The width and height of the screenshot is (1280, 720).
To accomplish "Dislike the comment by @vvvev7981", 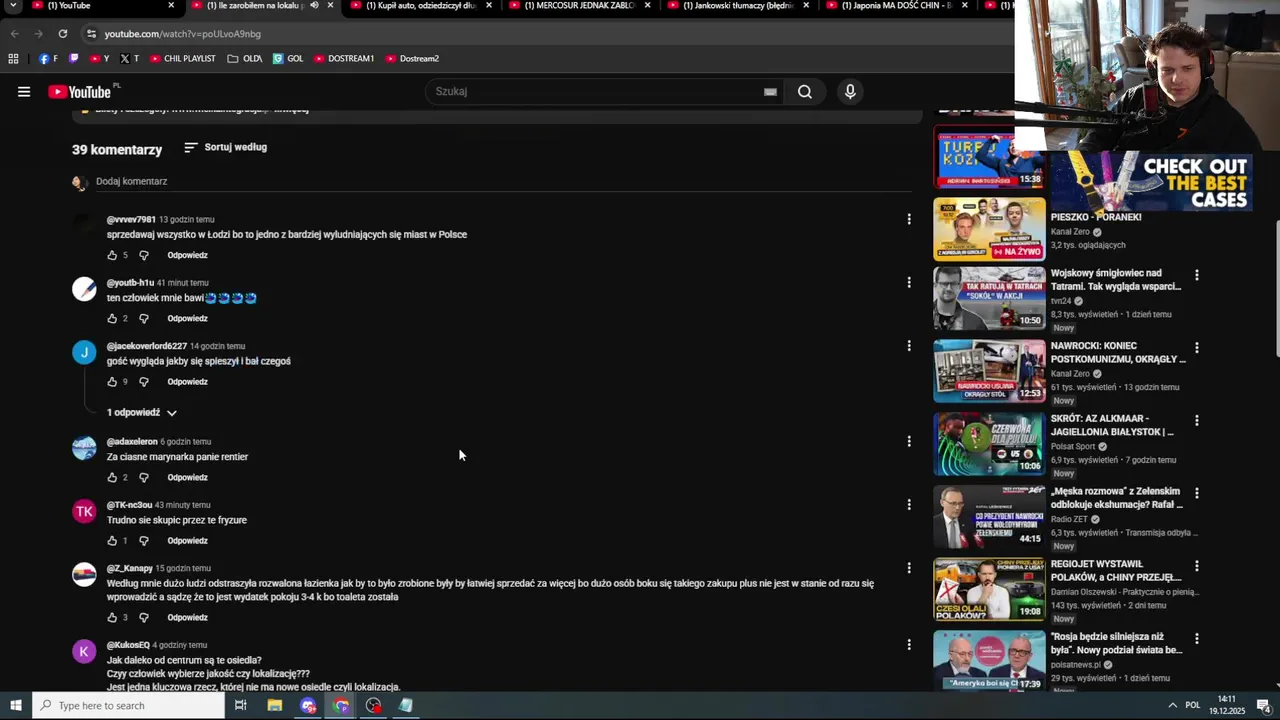I will pyautogui.click(x=144, y=255).
